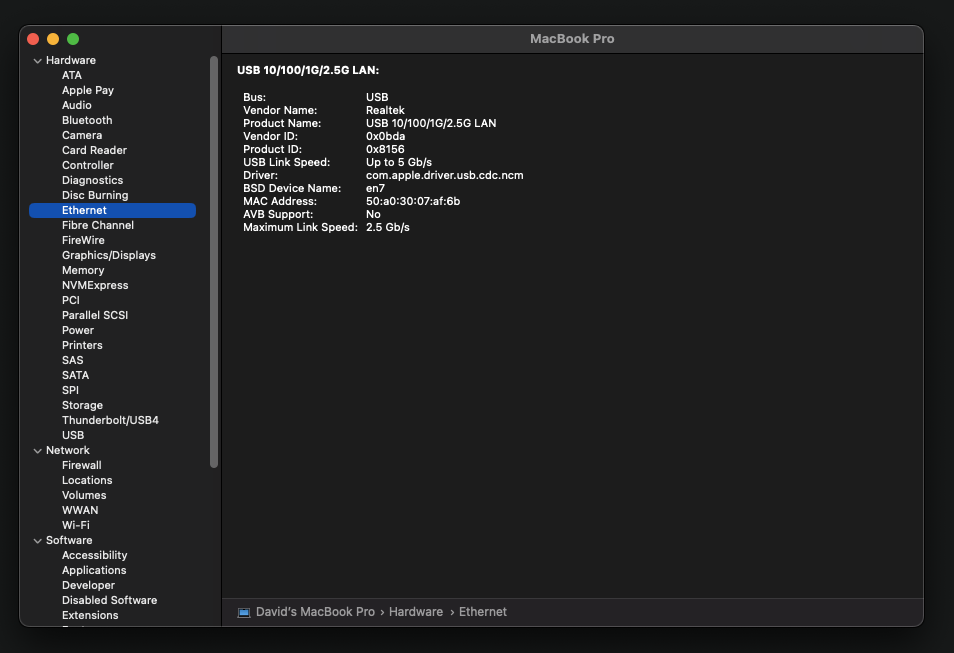The width and height of the screenshot is (954, 653).
Task: Select the USB sidebar row under Thunderbolt/USB4
Action: [73, 435]
